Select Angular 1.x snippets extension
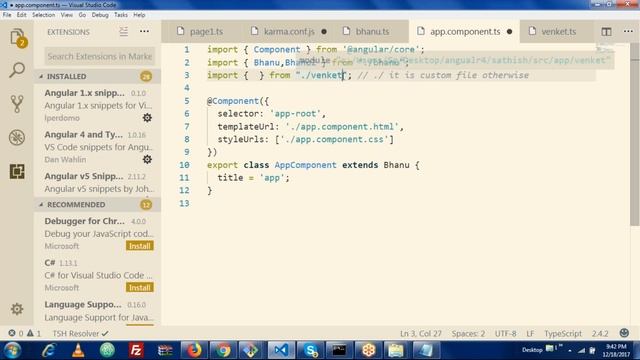 coord(97,105)
